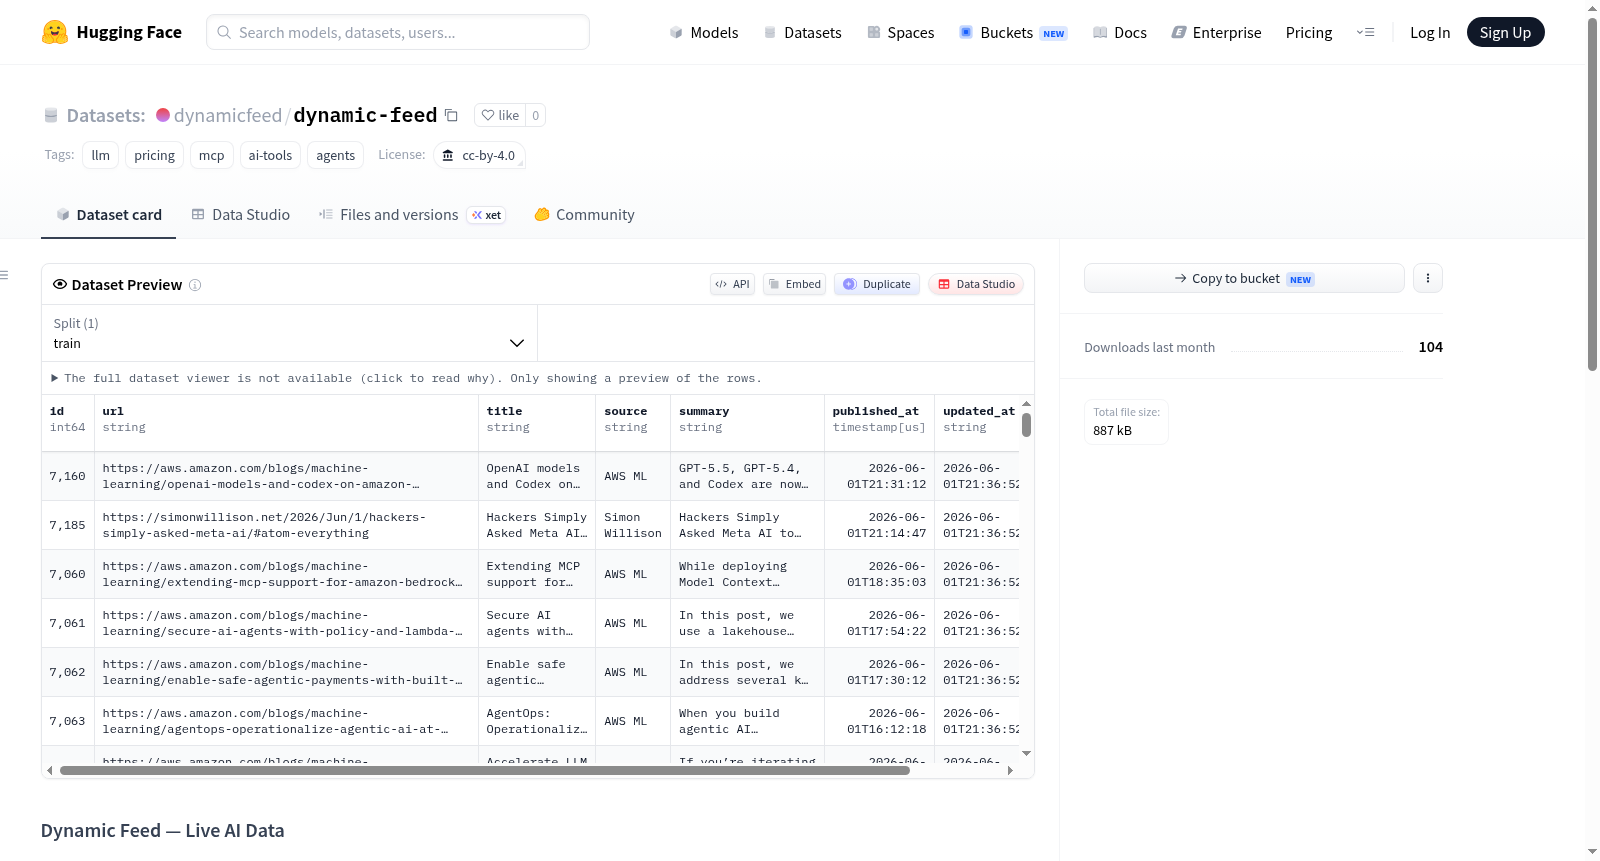1600x861 pixels.
Task: Focus the search models input field
Action: 398,32
